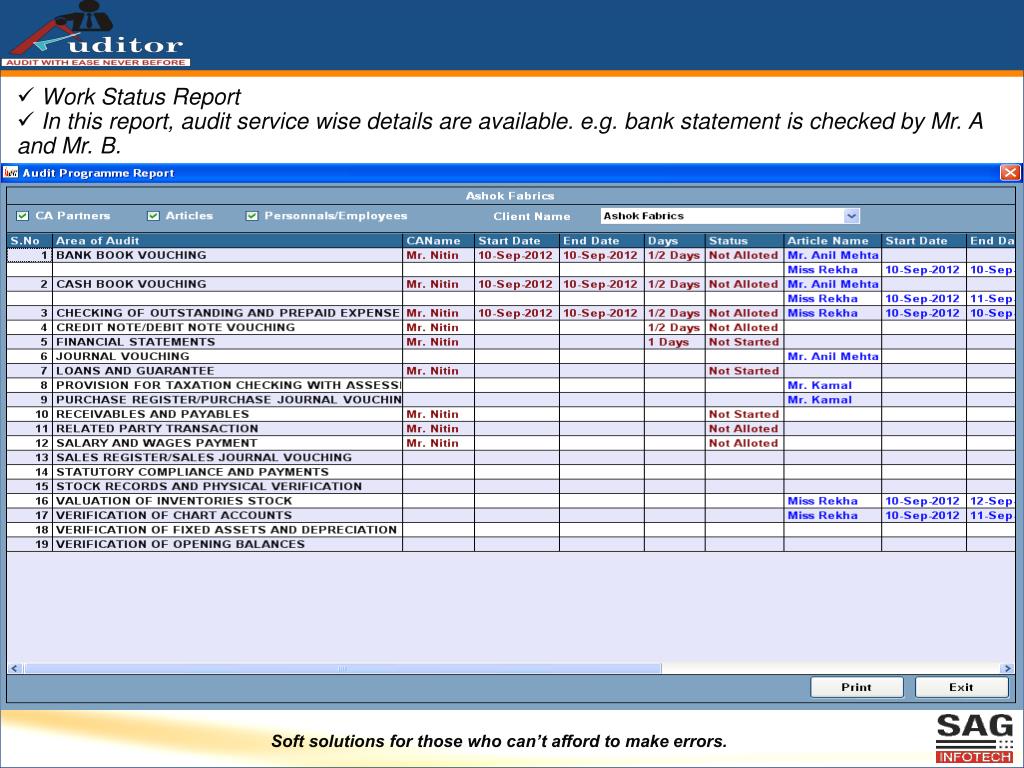Screen dimensions: 1024x768
Task: Select CREDIT NOTE/DEBIT NOTE VOUCHING row
Action: click(x=511, y=327)
